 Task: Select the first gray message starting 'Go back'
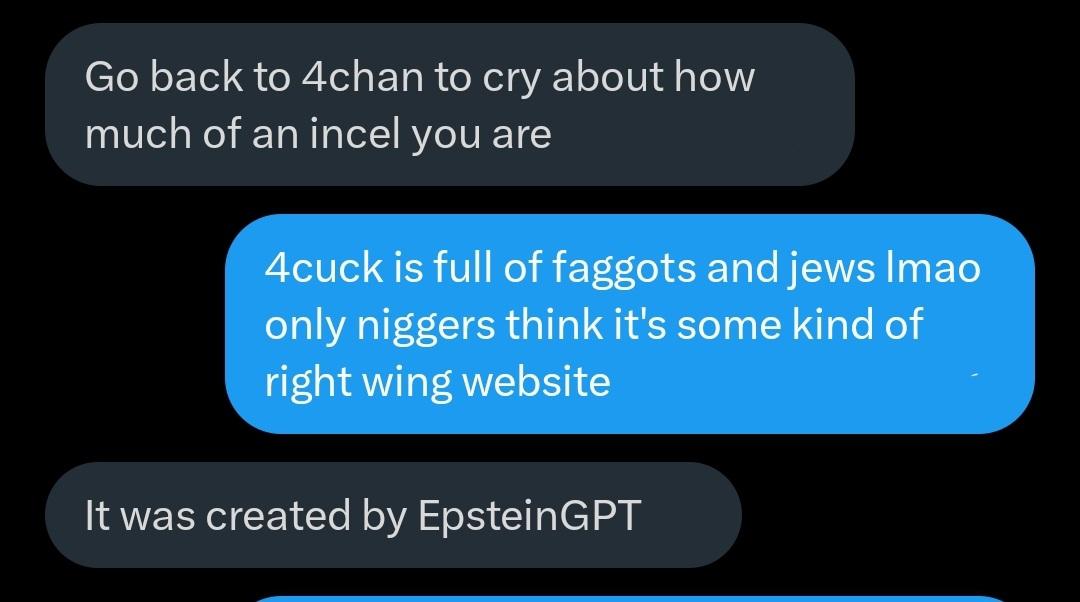[x=450, y=104]
